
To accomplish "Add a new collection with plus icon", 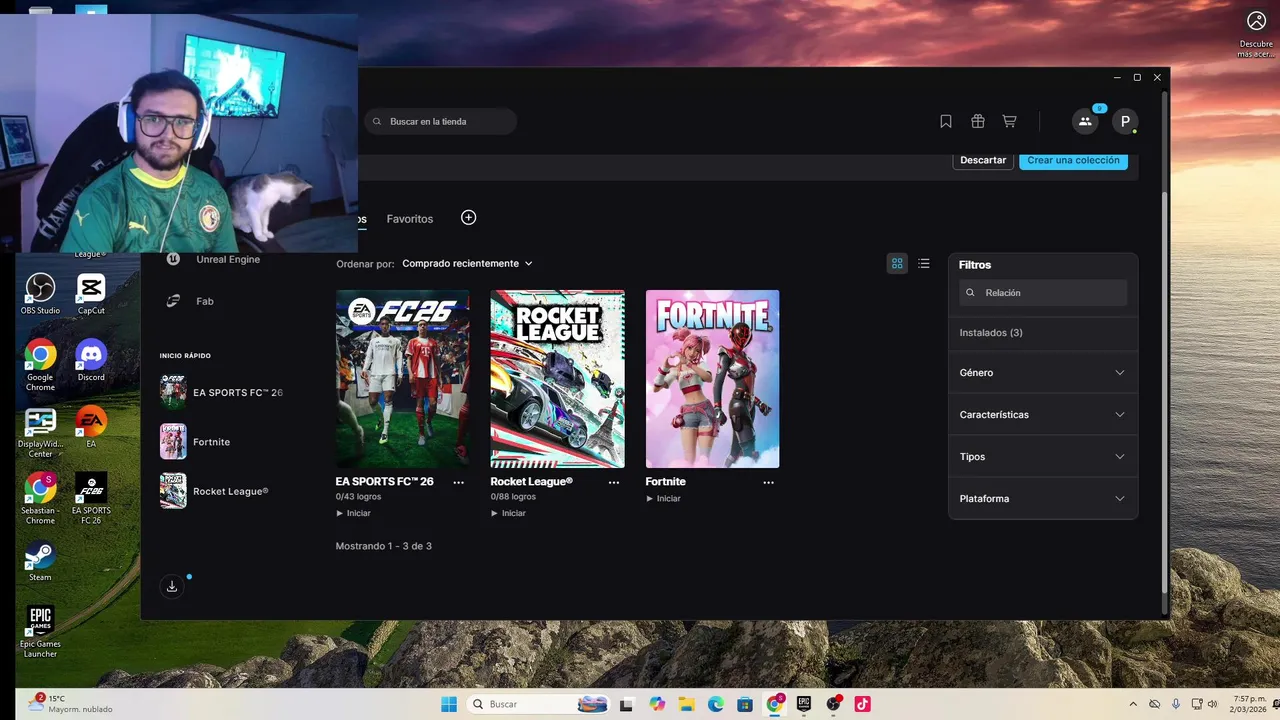I will pyautogui.click(x=468, y=218).
